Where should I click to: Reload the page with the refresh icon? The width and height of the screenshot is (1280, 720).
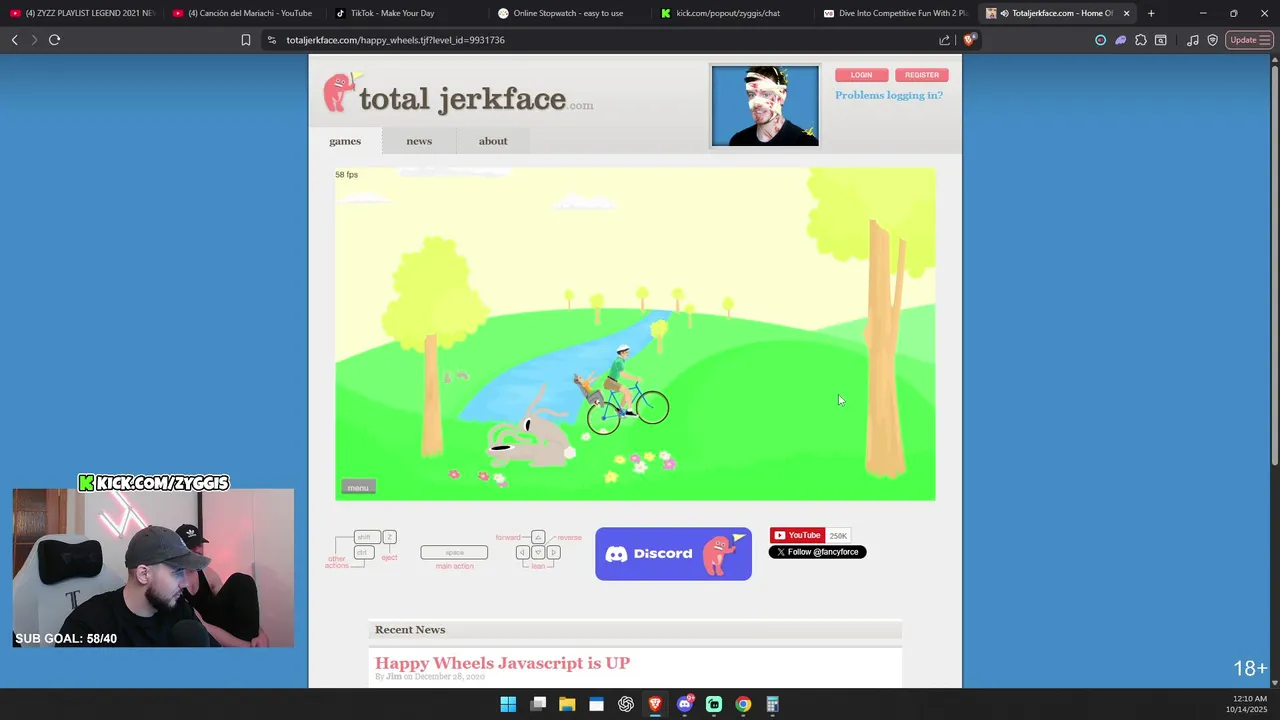pyautogui.click(x=54, y=40)
